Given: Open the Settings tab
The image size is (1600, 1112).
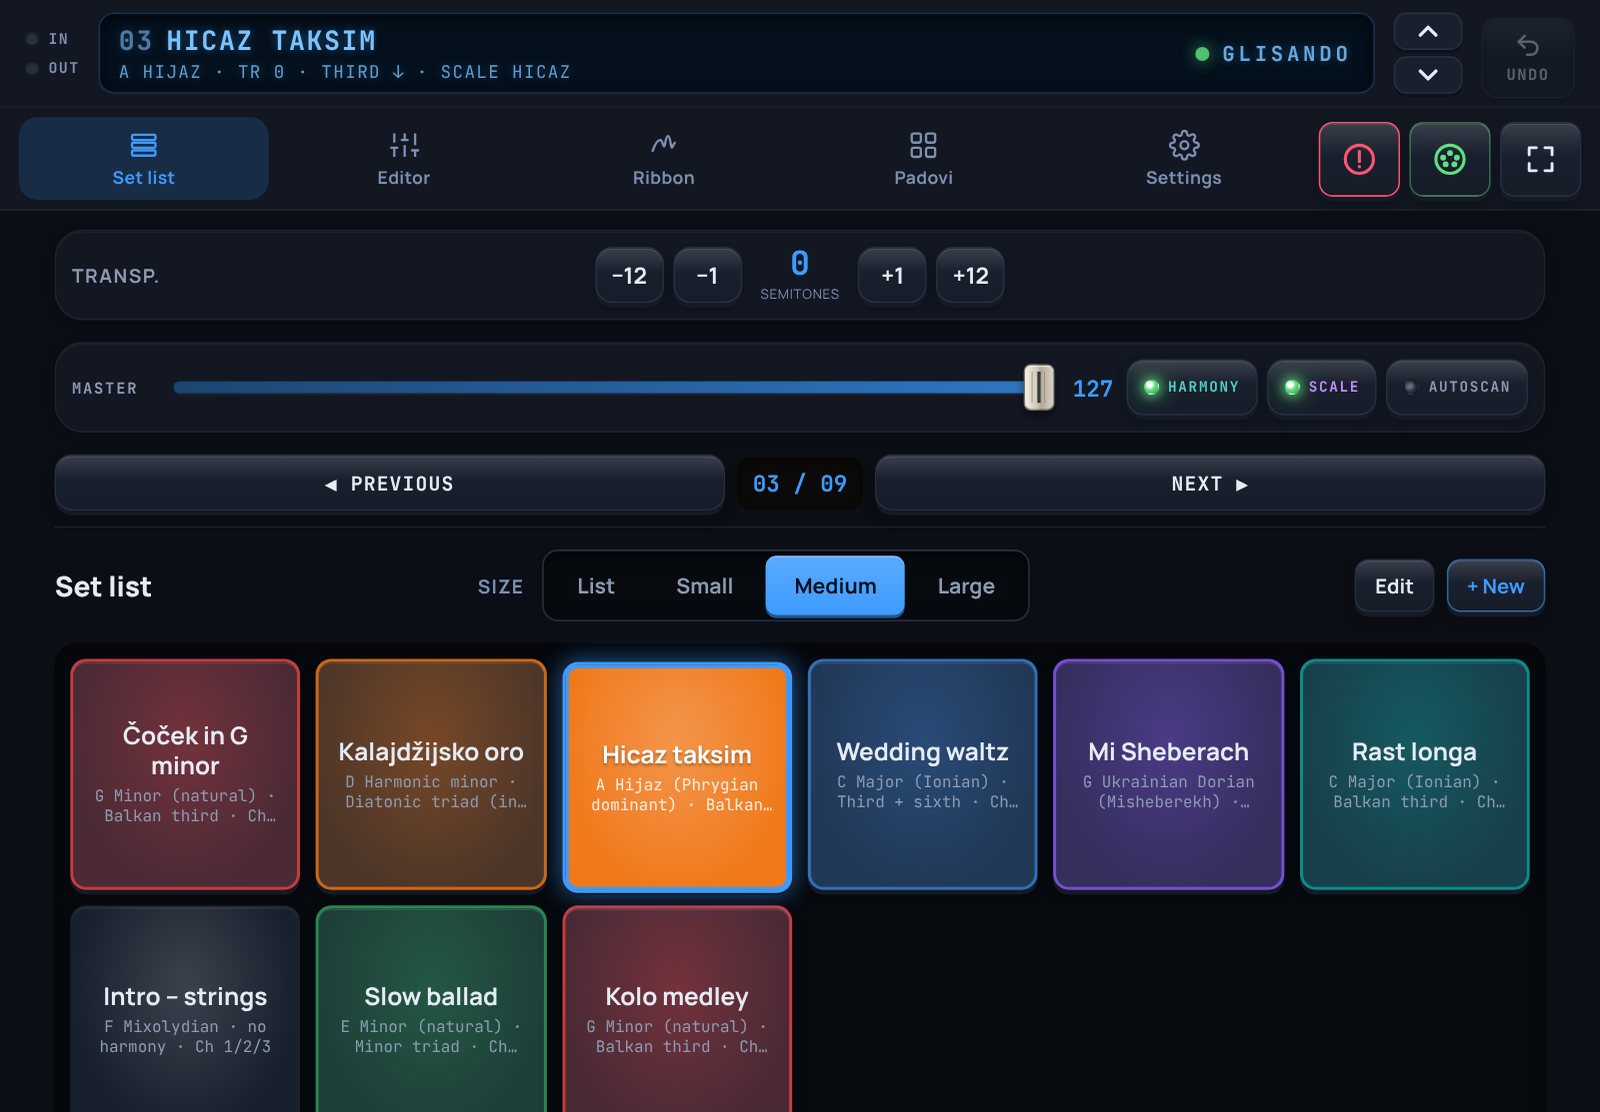Looking at the screenshot, I should 1183,159.
